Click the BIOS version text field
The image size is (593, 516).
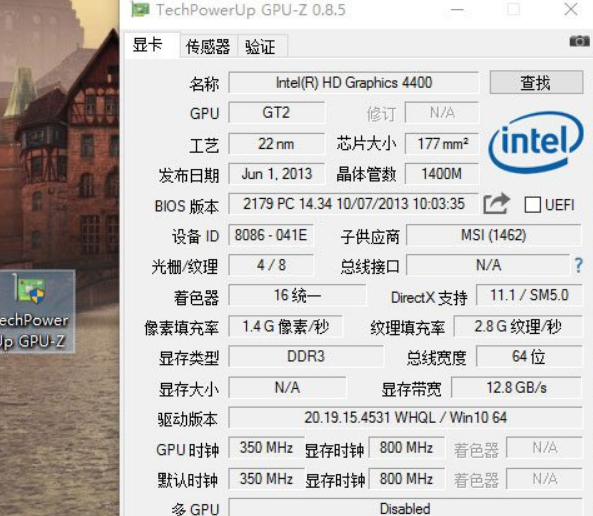click(x=354, y=204)
